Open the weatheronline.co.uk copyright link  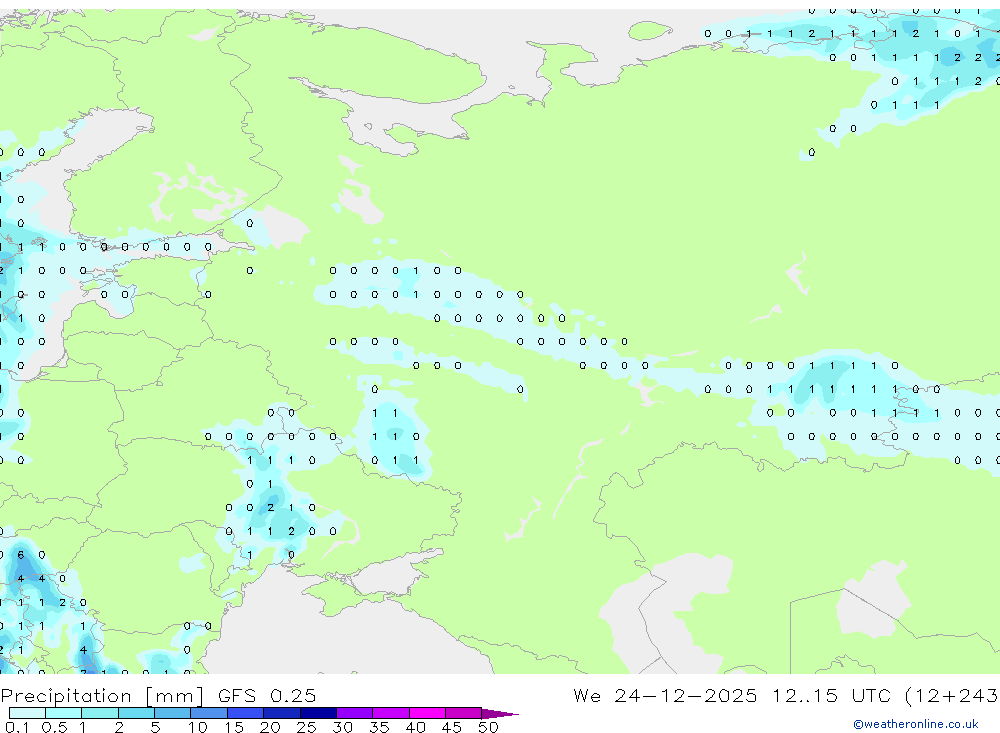click(916, 724)
